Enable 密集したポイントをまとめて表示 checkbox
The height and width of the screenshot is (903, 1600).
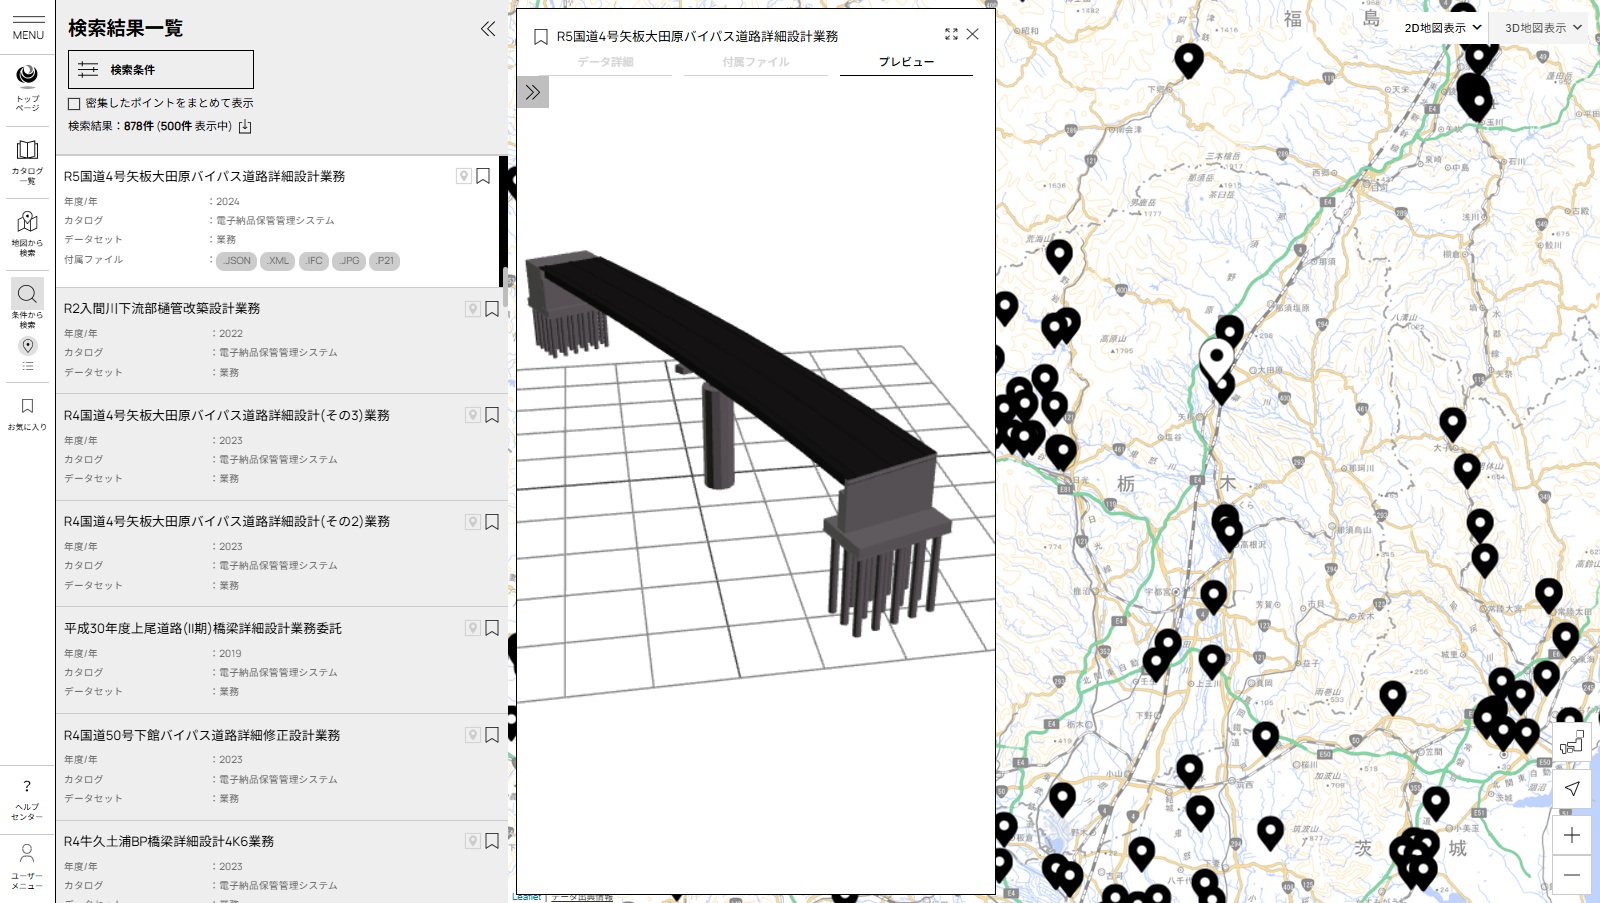pyautogui.click(x=74, y=104)
